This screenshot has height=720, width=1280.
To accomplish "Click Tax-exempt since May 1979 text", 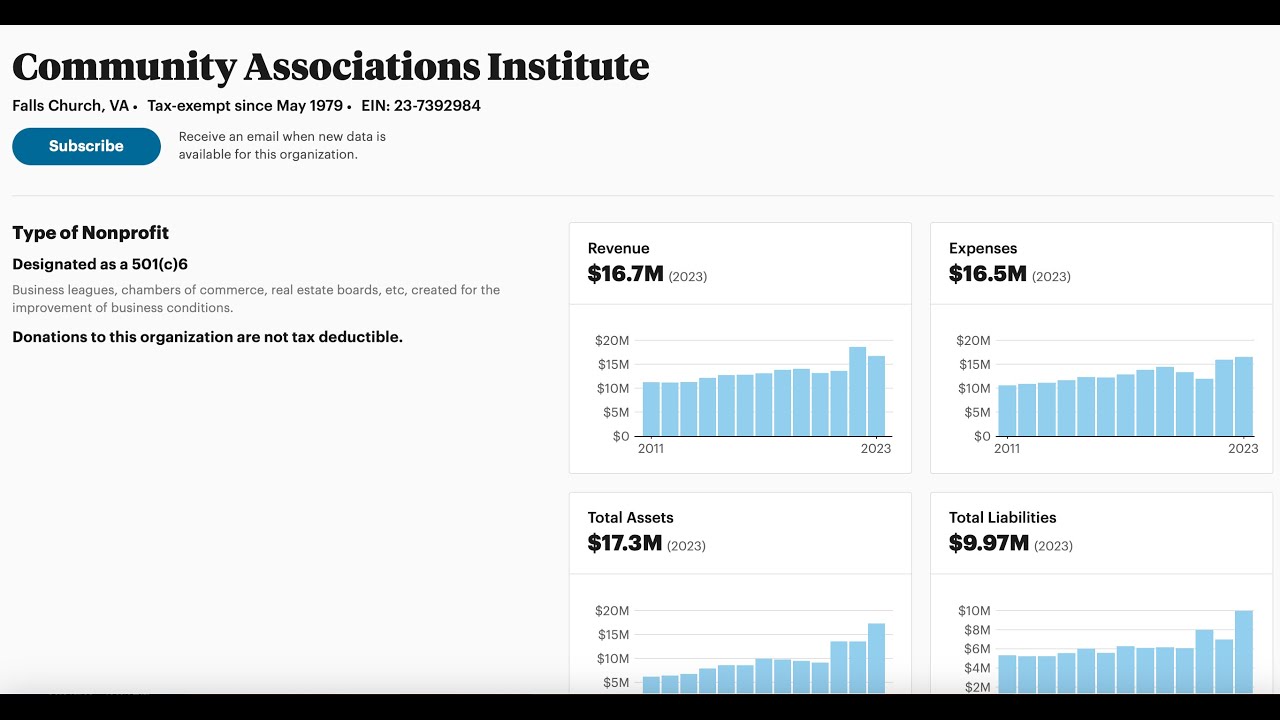I will [x=245, y=106].
